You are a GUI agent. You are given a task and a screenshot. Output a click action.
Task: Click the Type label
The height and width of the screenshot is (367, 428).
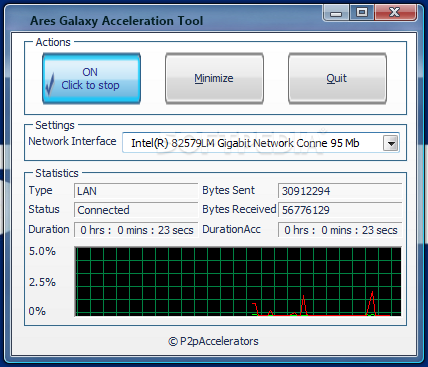point(40,191)
